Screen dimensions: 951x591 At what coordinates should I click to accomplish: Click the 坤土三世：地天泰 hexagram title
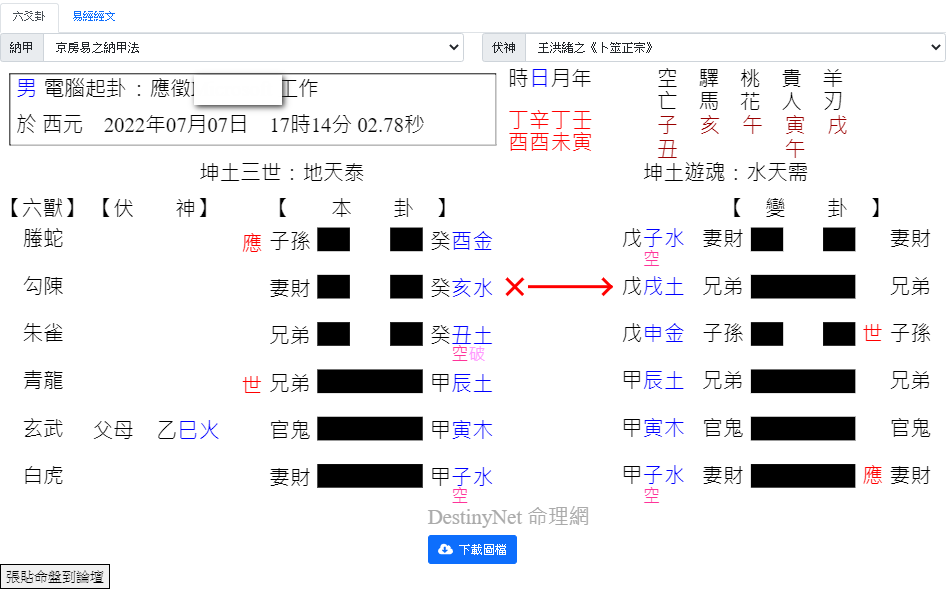click(282, 173)
